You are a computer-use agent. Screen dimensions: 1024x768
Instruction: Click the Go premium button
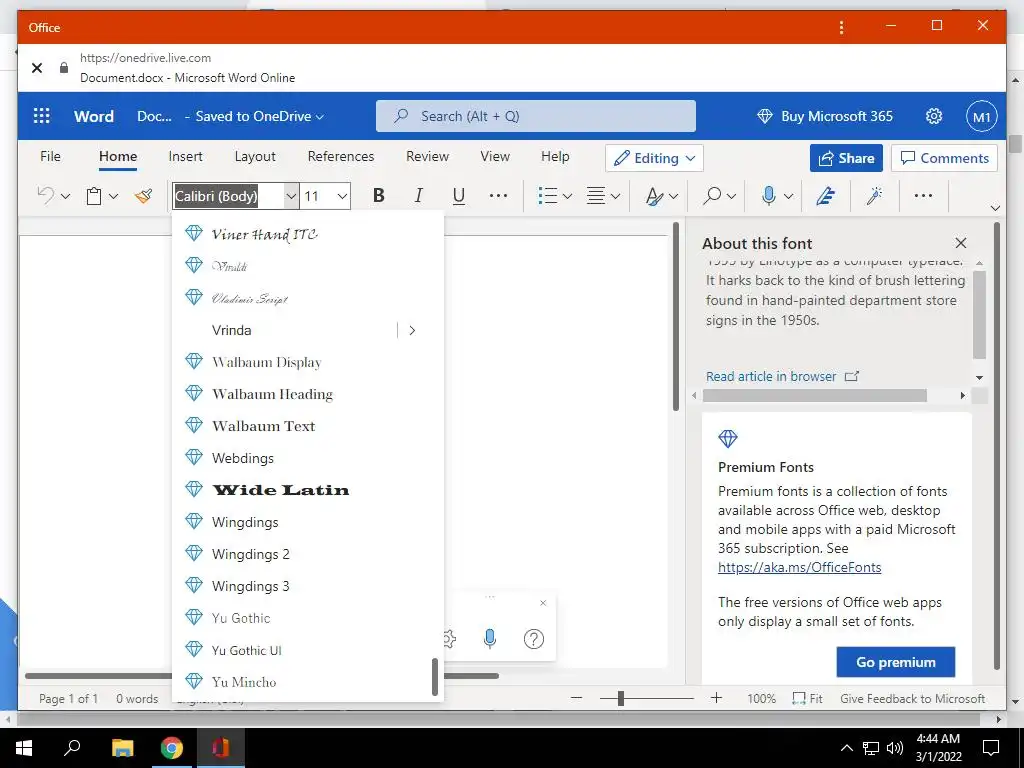coord(895,662)
